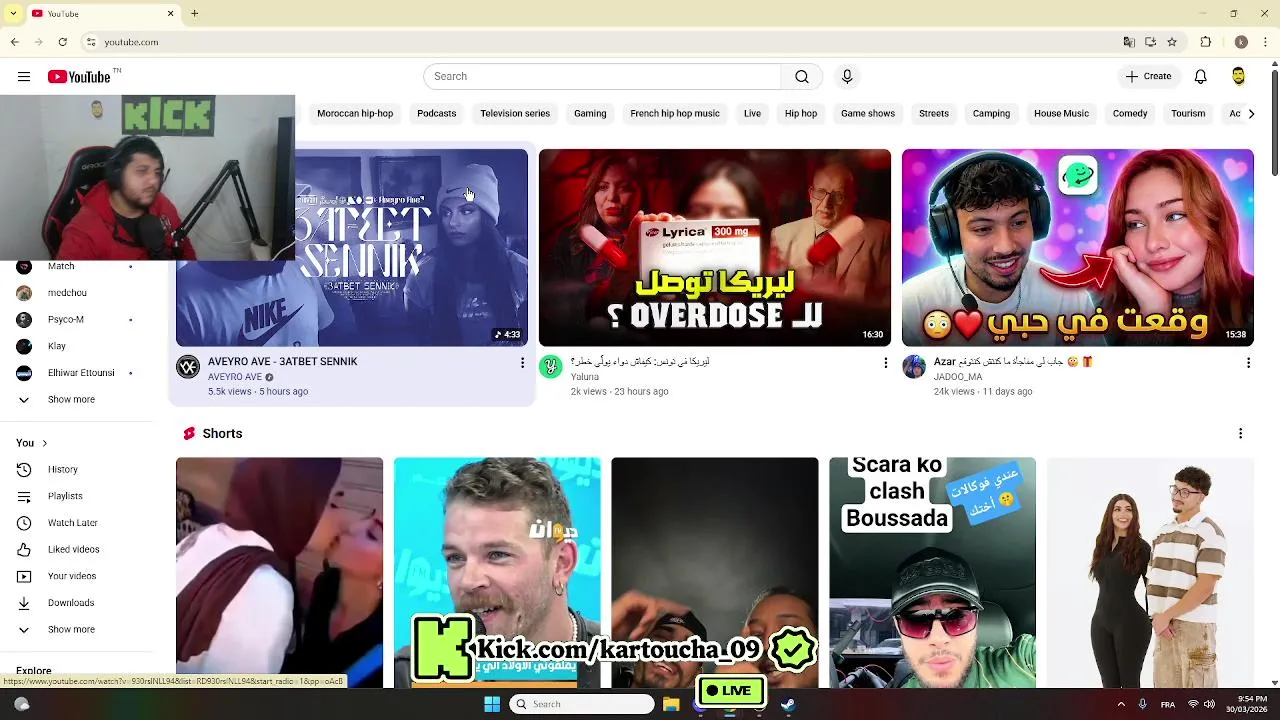Go back in browser toolbar
The width and height of the screenshot is (1280, 720).
(x=15, y=42)
